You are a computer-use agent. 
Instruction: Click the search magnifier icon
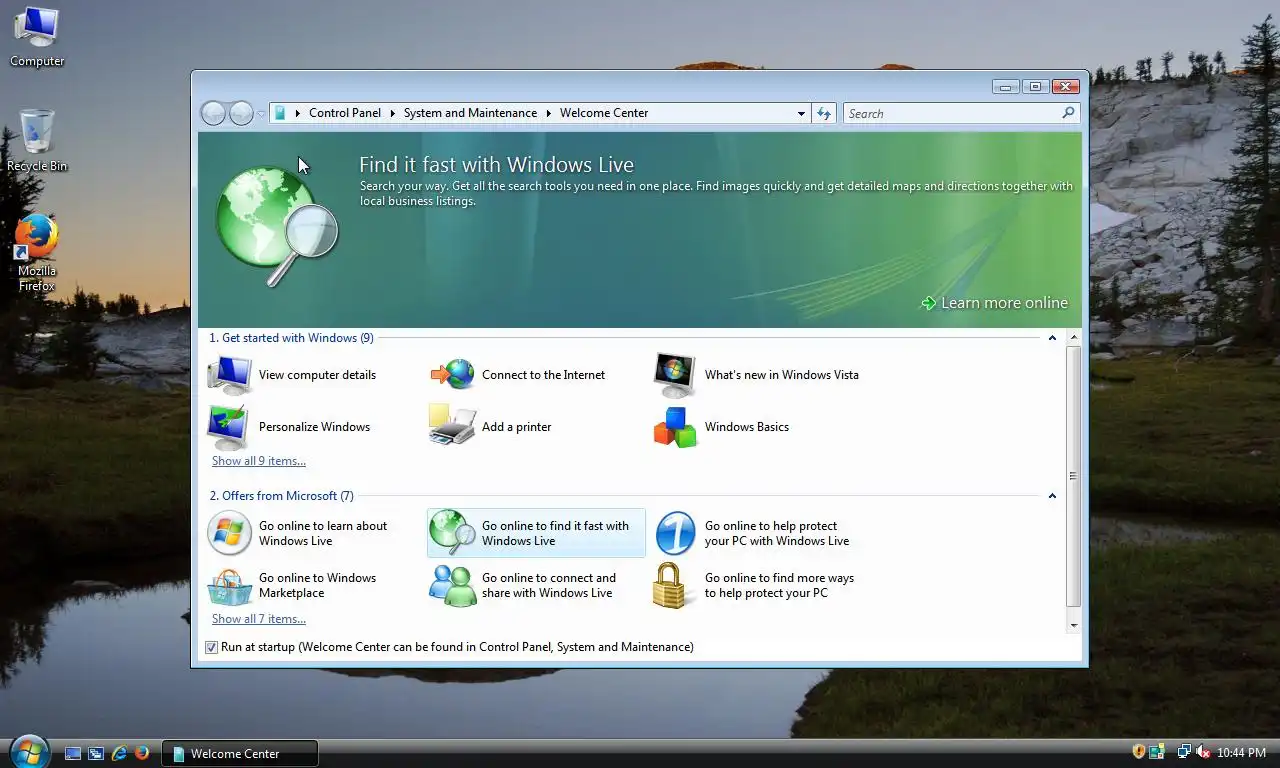pyautogui.click(x=1068, y=113)
